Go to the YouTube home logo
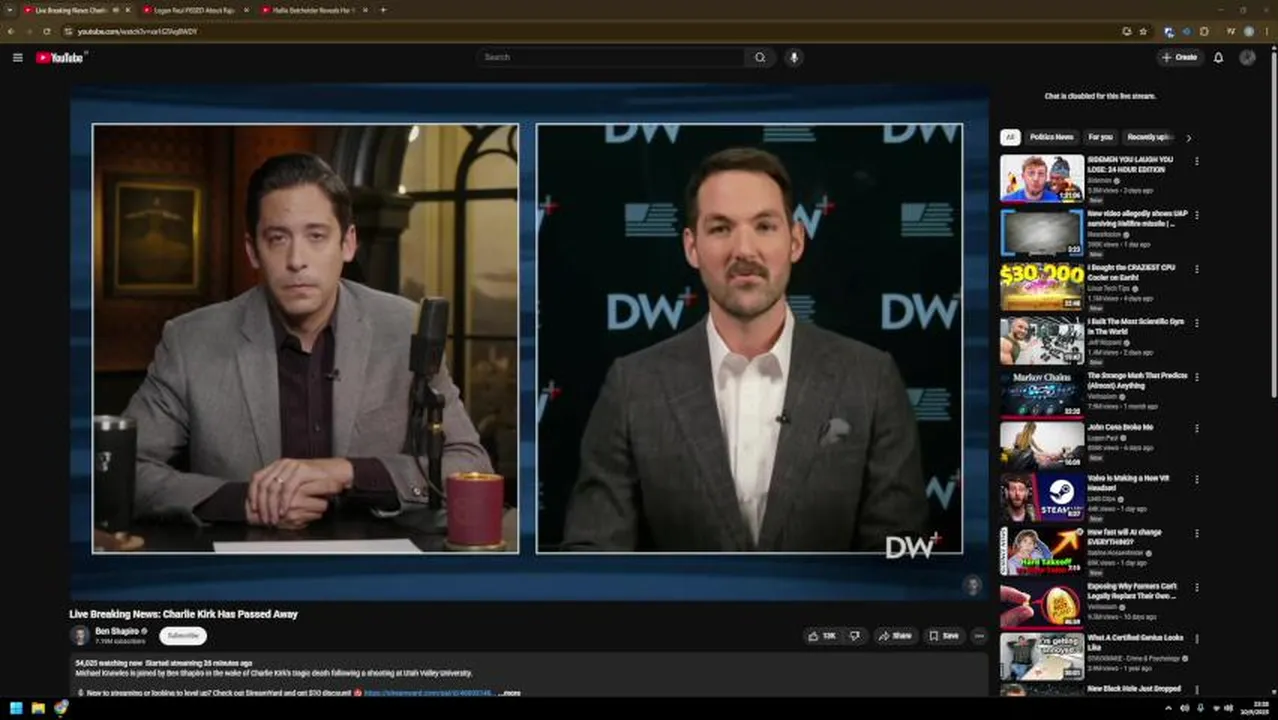 click(x=59, y=57)
